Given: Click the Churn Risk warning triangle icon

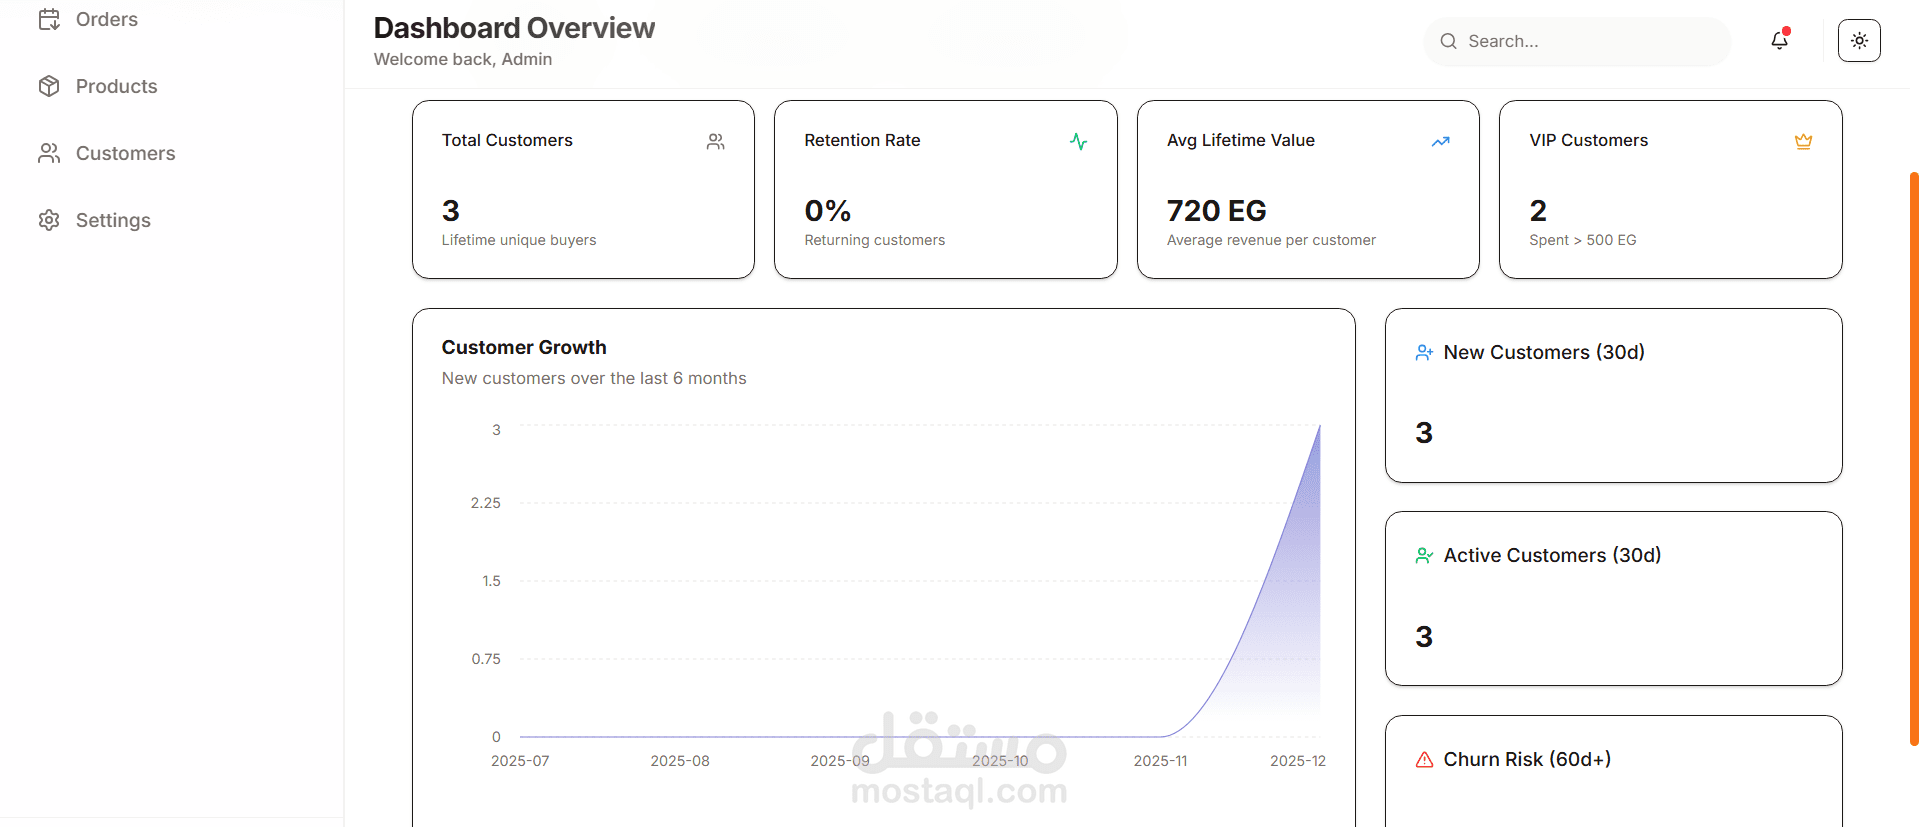Looking at the screenshot, I should tap(1424, 760).
